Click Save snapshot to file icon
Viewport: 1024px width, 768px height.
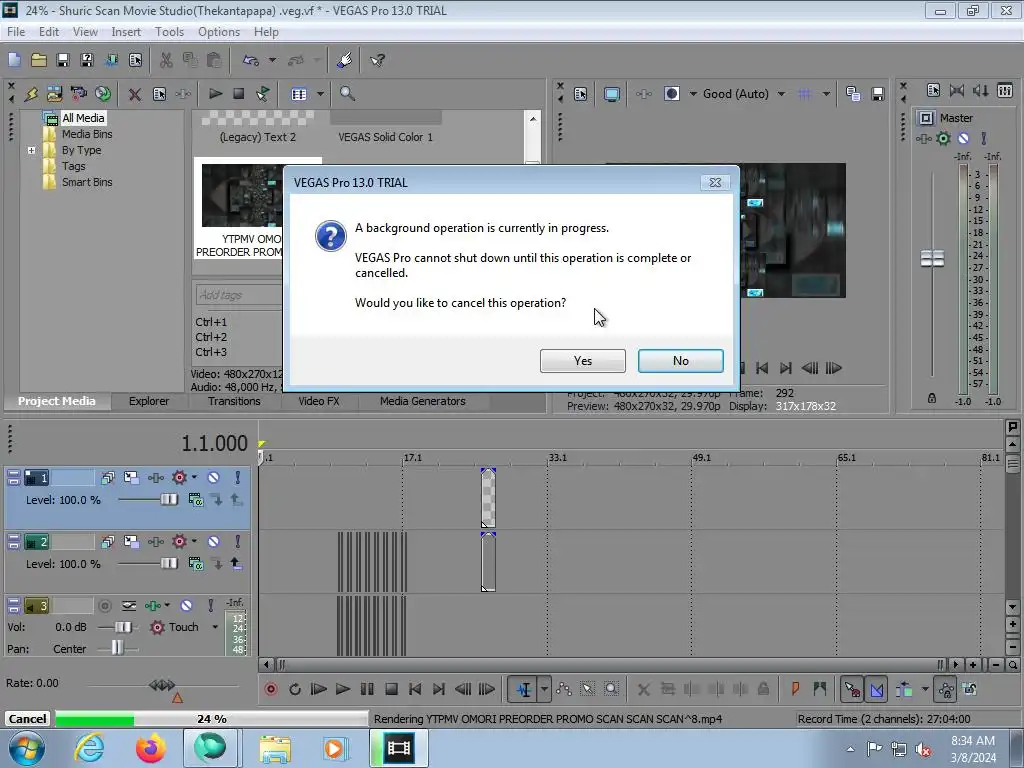[878, 94]
